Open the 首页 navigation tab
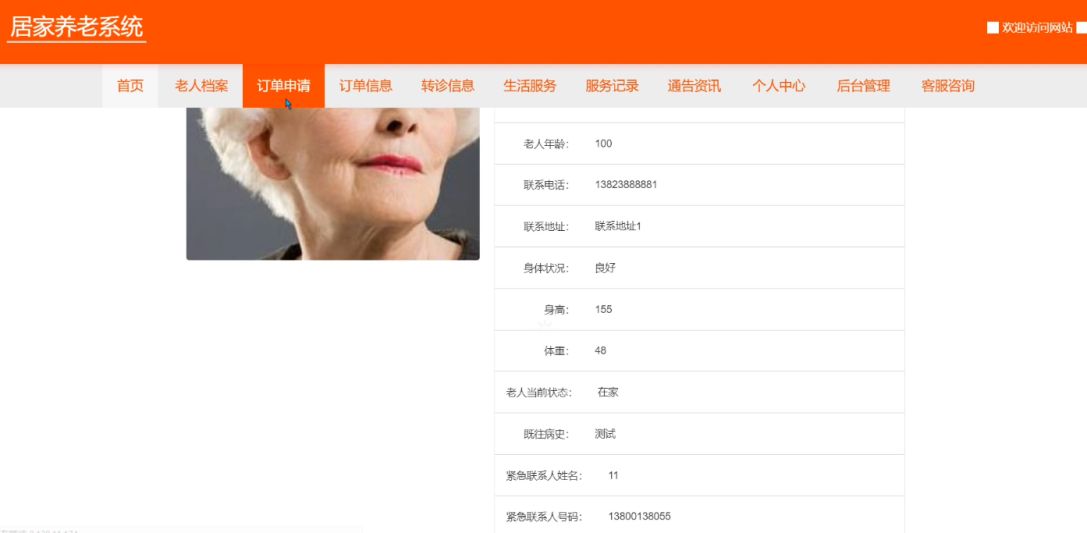 pos(130,86)
